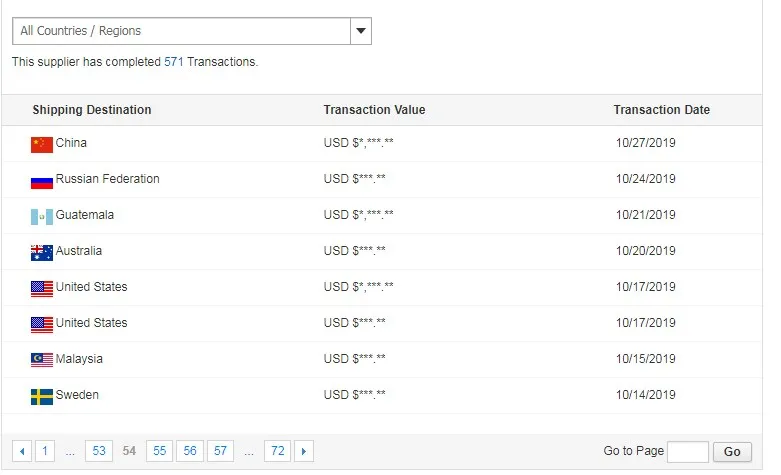Jump to page 1

click(x=45, y=451)
